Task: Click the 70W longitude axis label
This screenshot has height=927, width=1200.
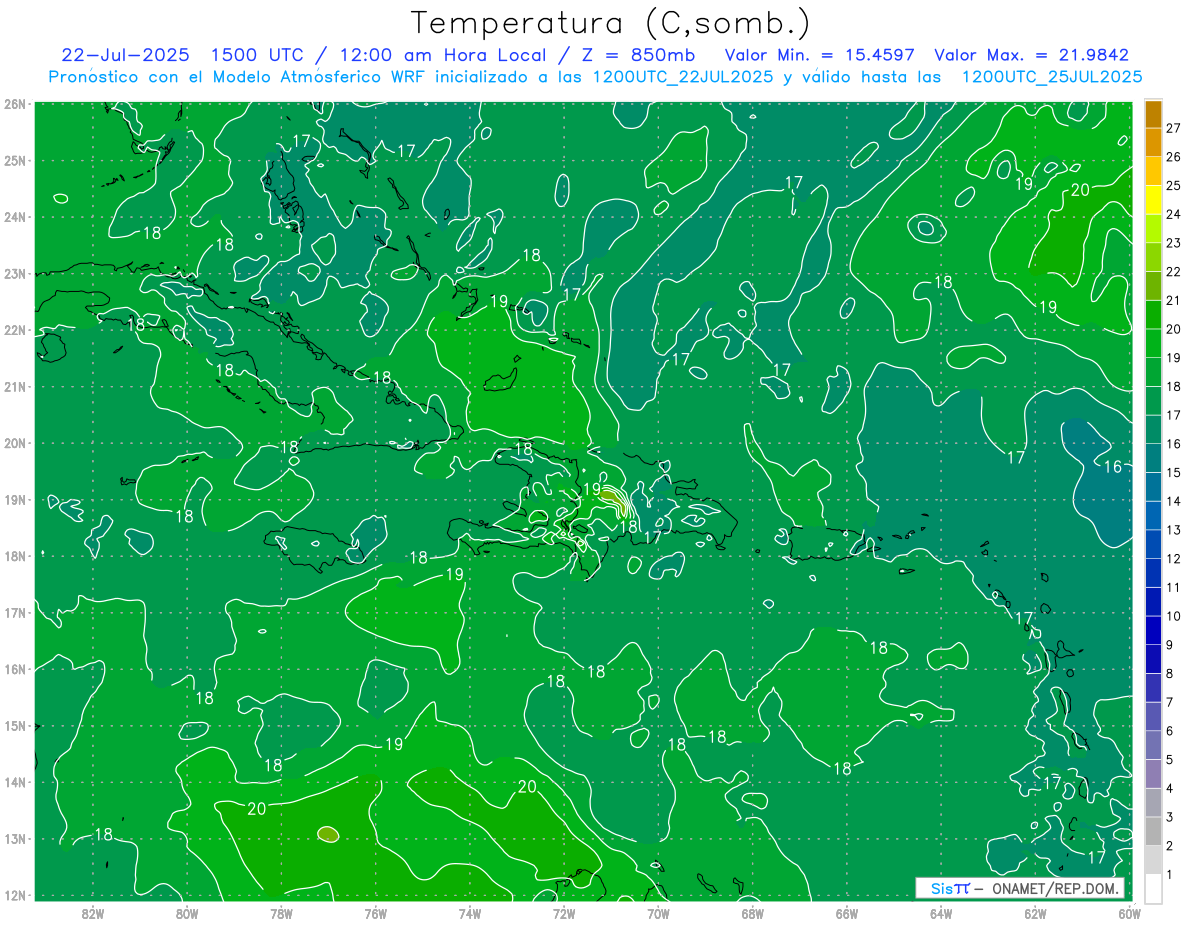Action: (x=658, y=913)
